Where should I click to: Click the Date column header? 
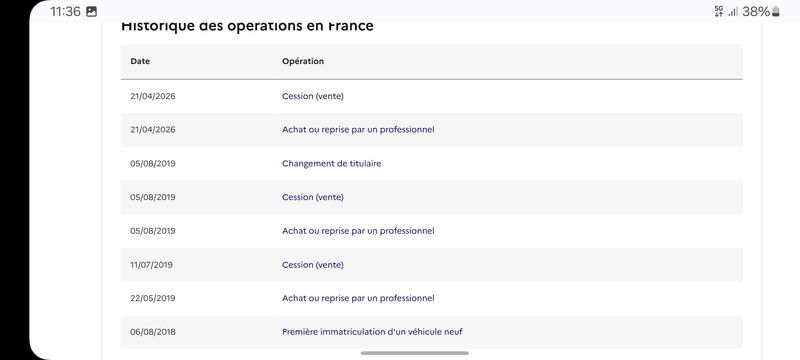140,61
